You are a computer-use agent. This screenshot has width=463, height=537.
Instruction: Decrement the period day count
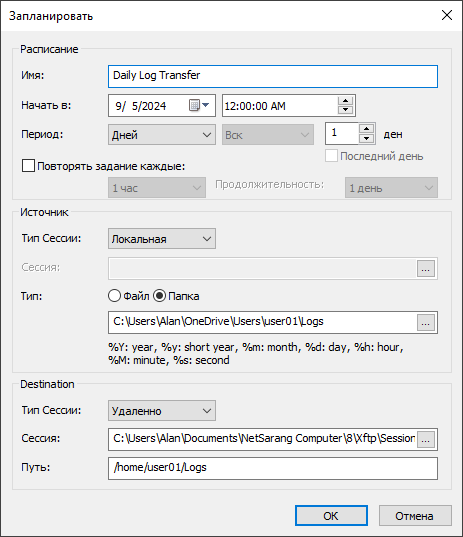point(366,138)
